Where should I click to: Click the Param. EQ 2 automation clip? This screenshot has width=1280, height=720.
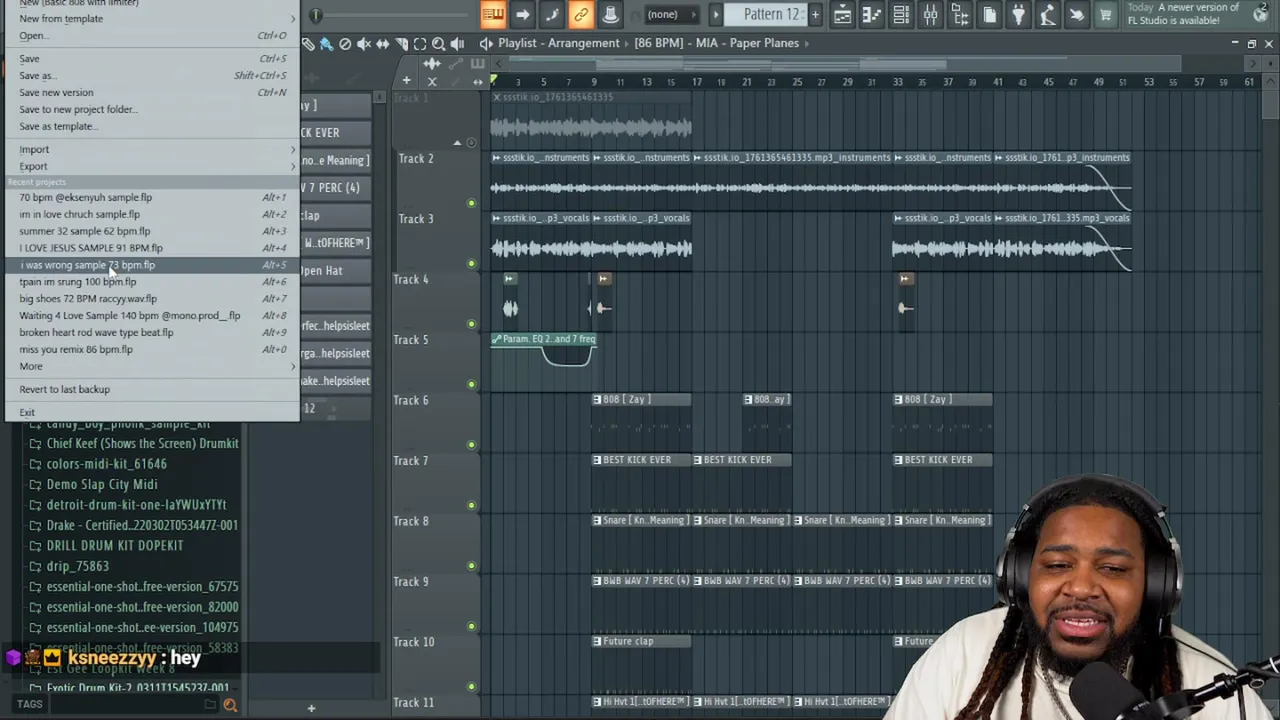[543, 350]
